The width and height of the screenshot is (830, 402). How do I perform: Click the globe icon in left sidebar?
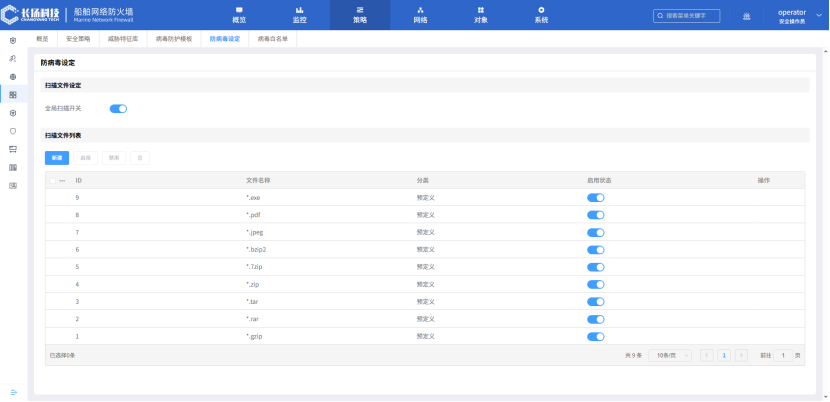pyautogui.click(x=13, y=76)
